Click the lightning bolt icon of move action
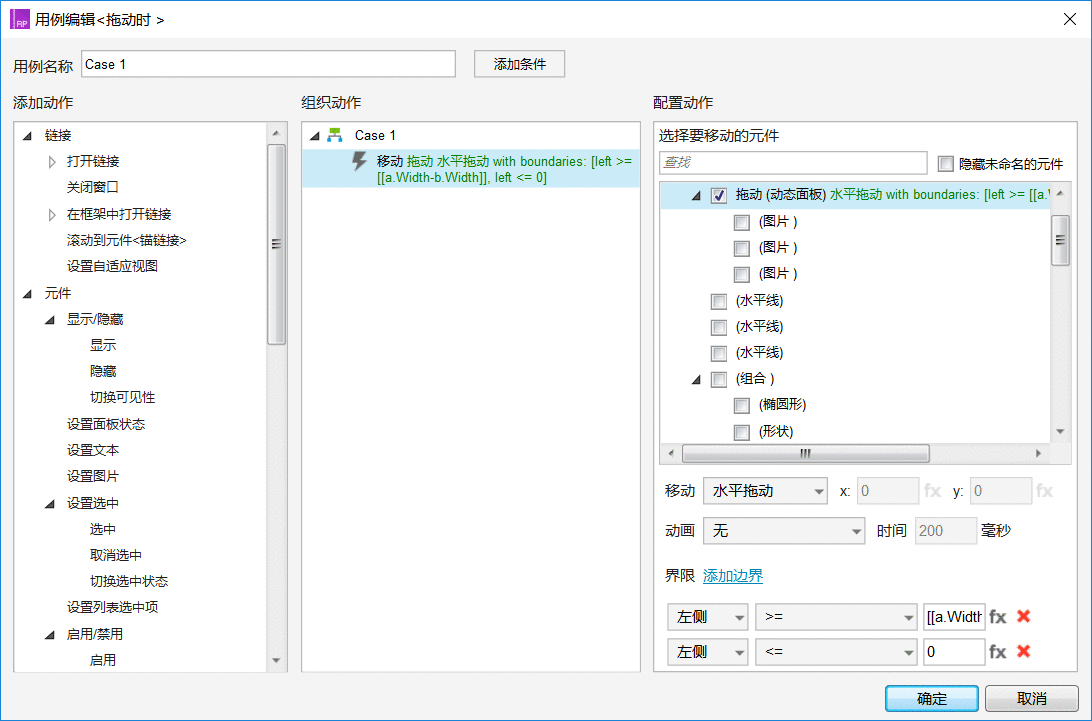 point(359,161)
